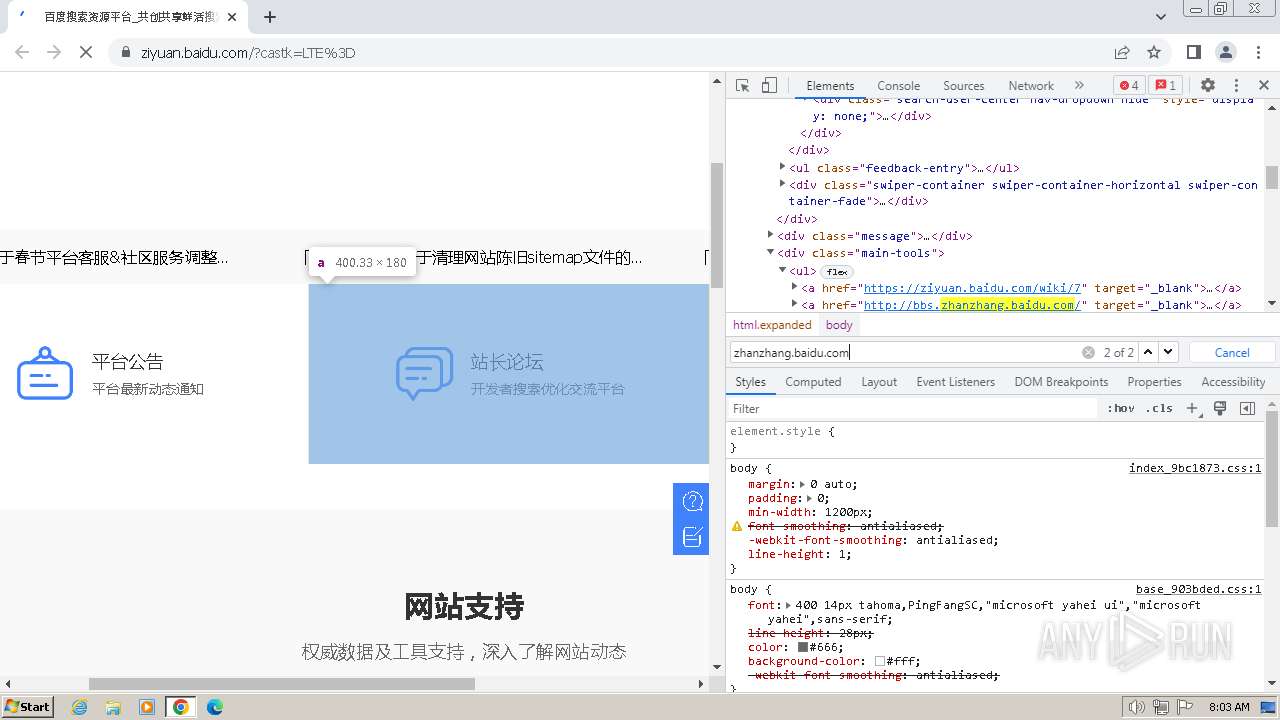The image size is (1280, 720).
Task: Show more DevTools tabs chevron
Action: point(1079,85)
